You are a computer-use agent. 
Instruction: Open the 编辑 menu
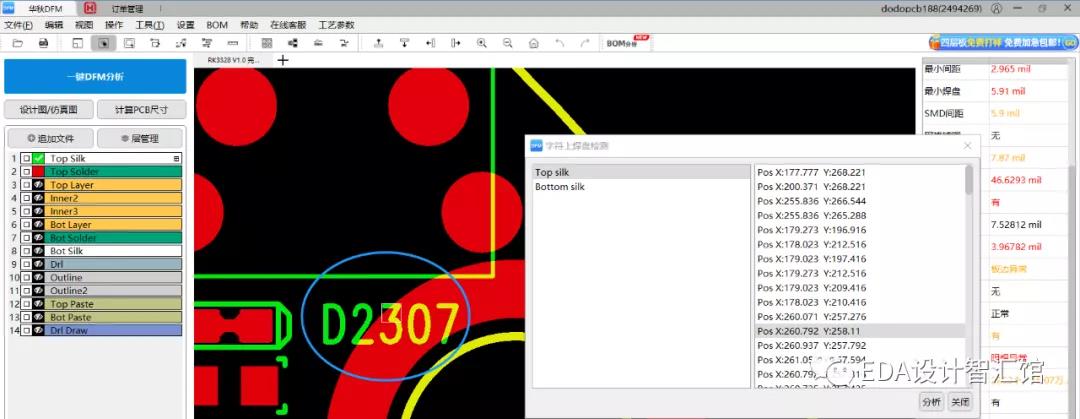[x=54, y=25]
